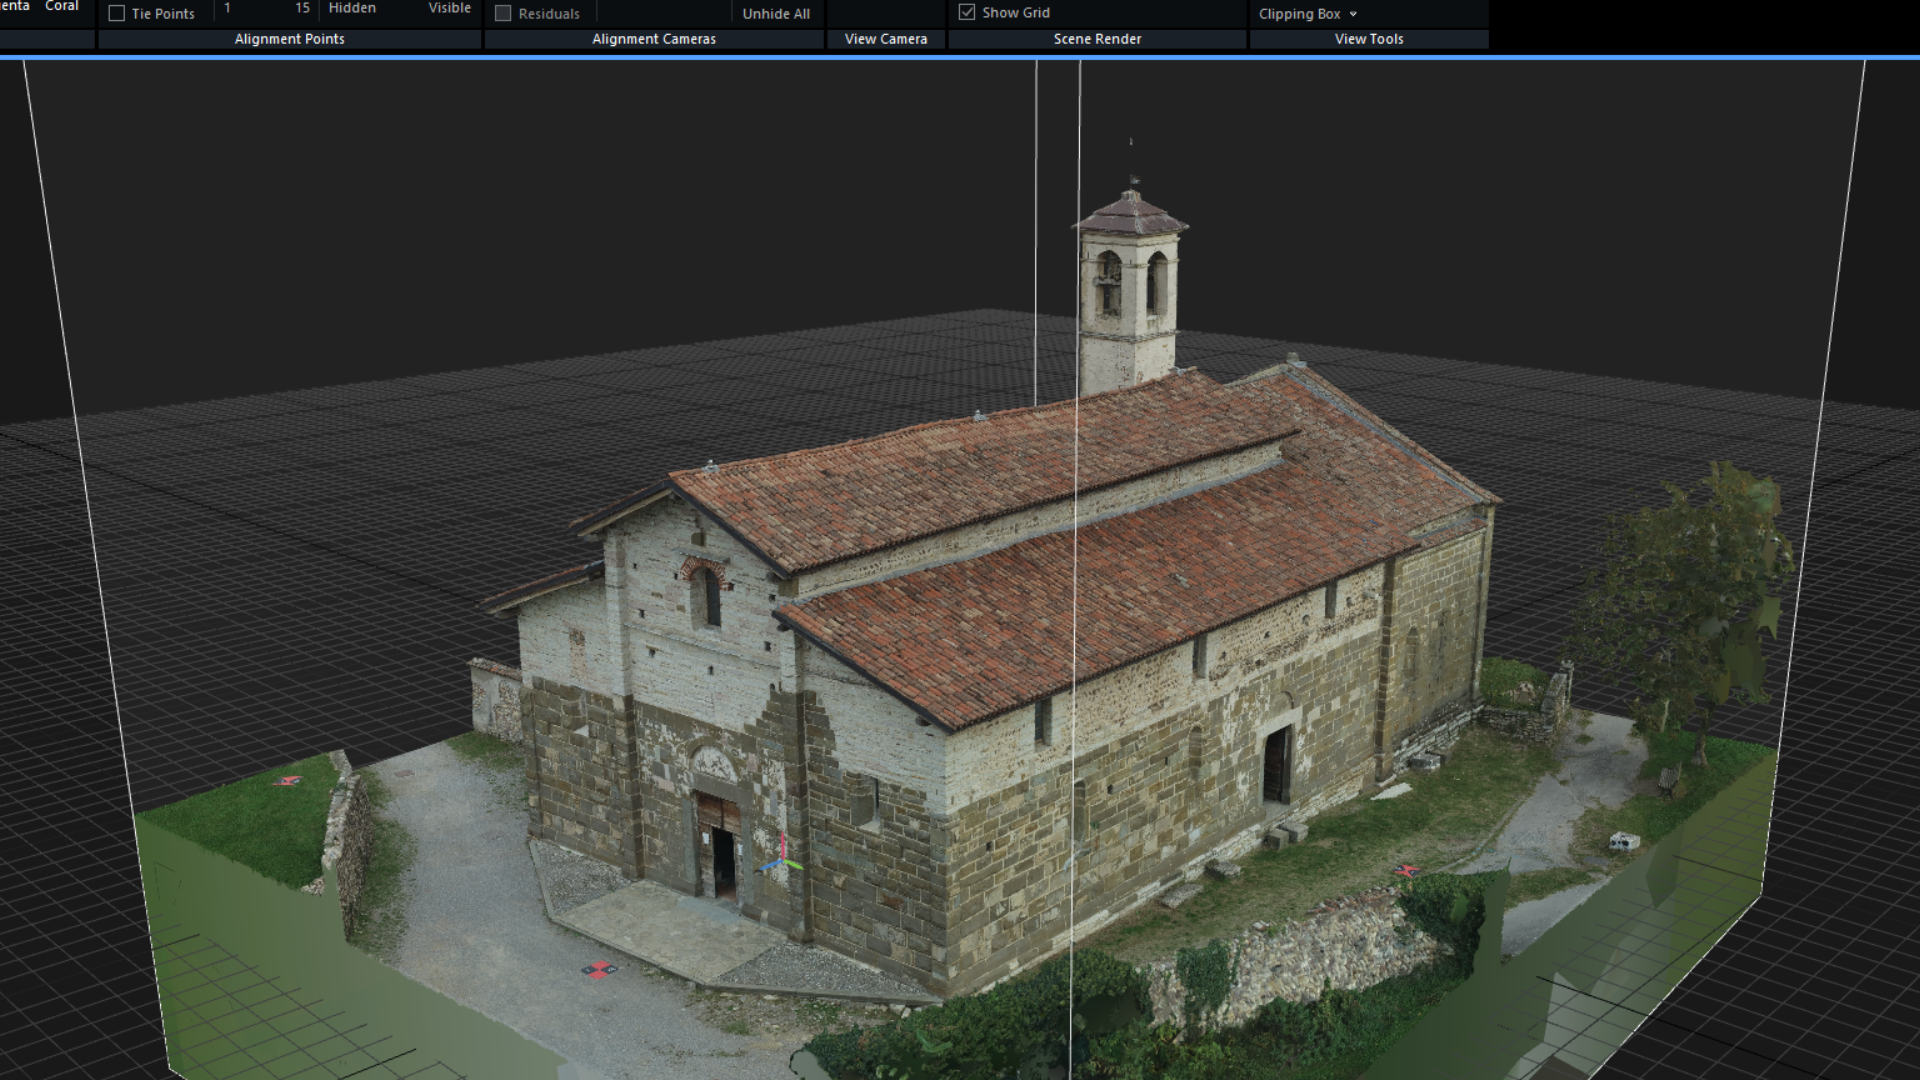Click the Visible label in Alignment Points
The height and width of the screenshot is (1080, 1920).
click(x=449, y=8)
